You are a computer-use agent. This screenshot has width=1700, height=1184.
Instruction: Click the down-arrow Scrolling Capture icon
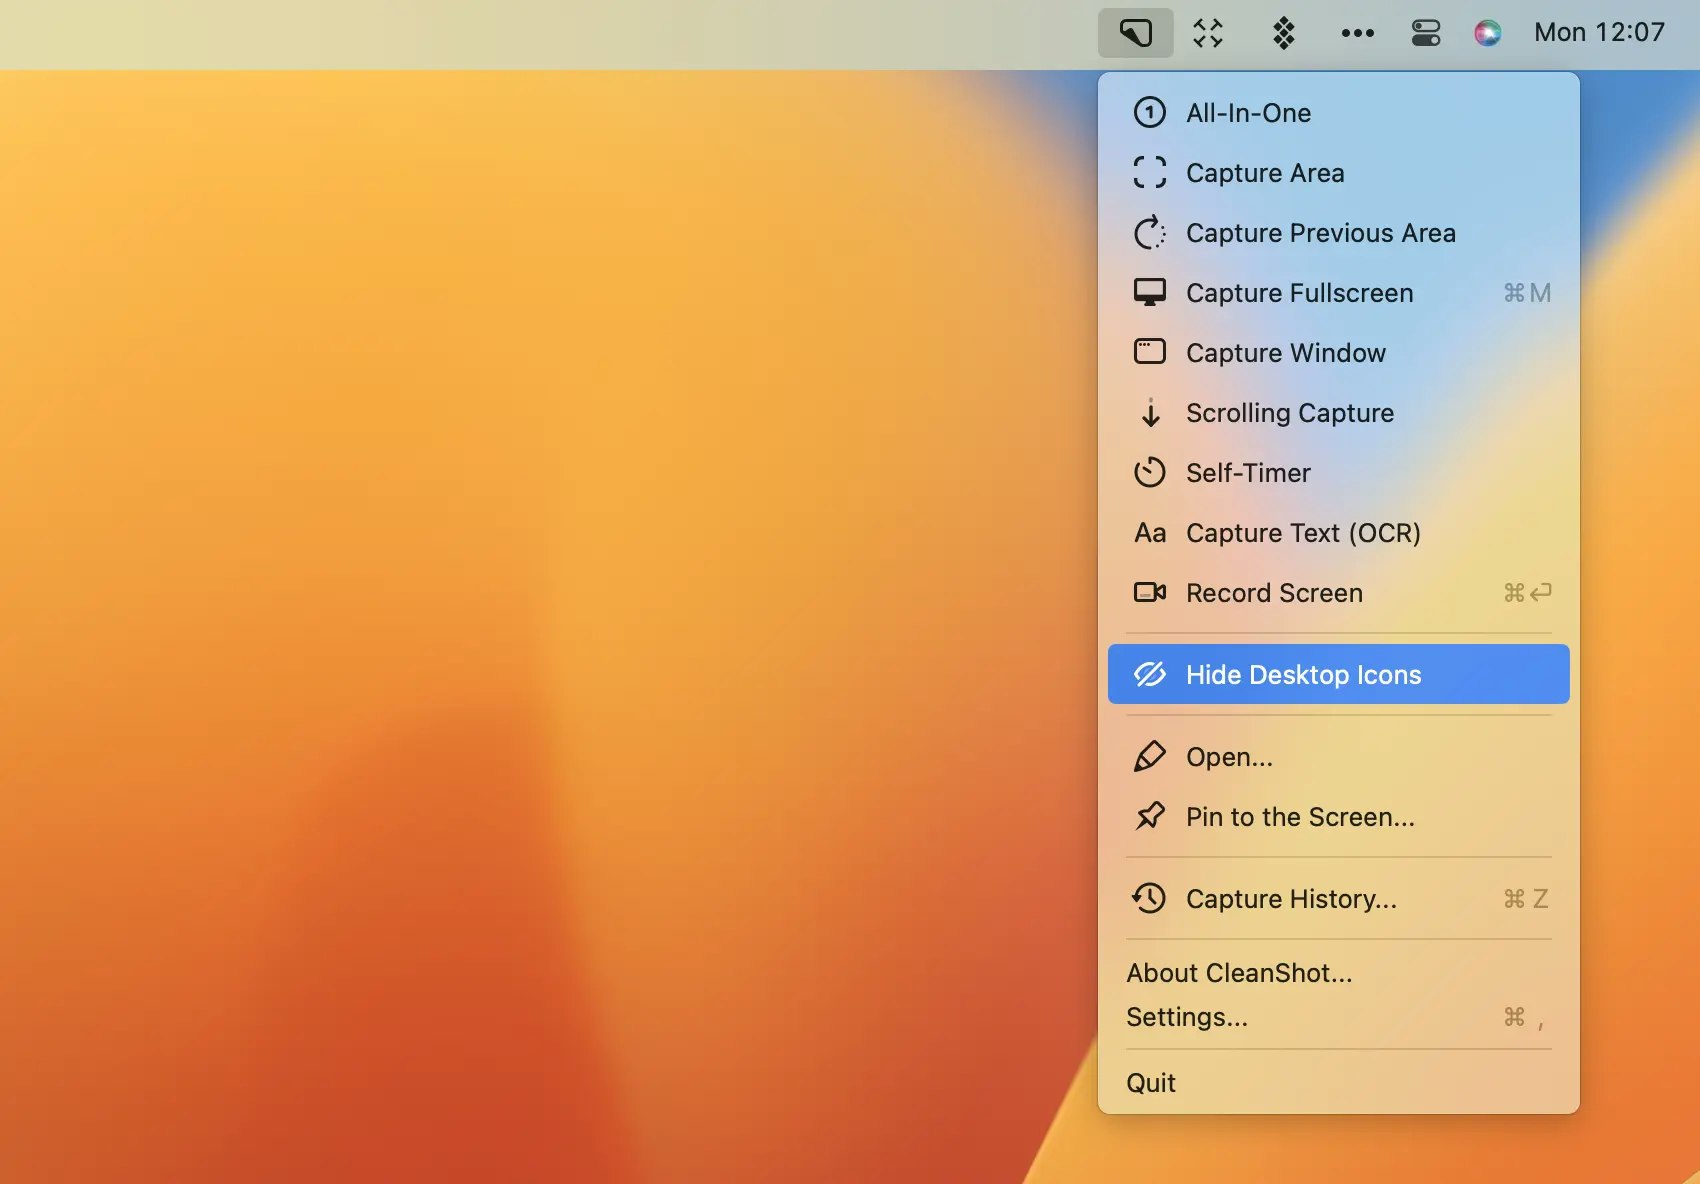(1151, 412)
